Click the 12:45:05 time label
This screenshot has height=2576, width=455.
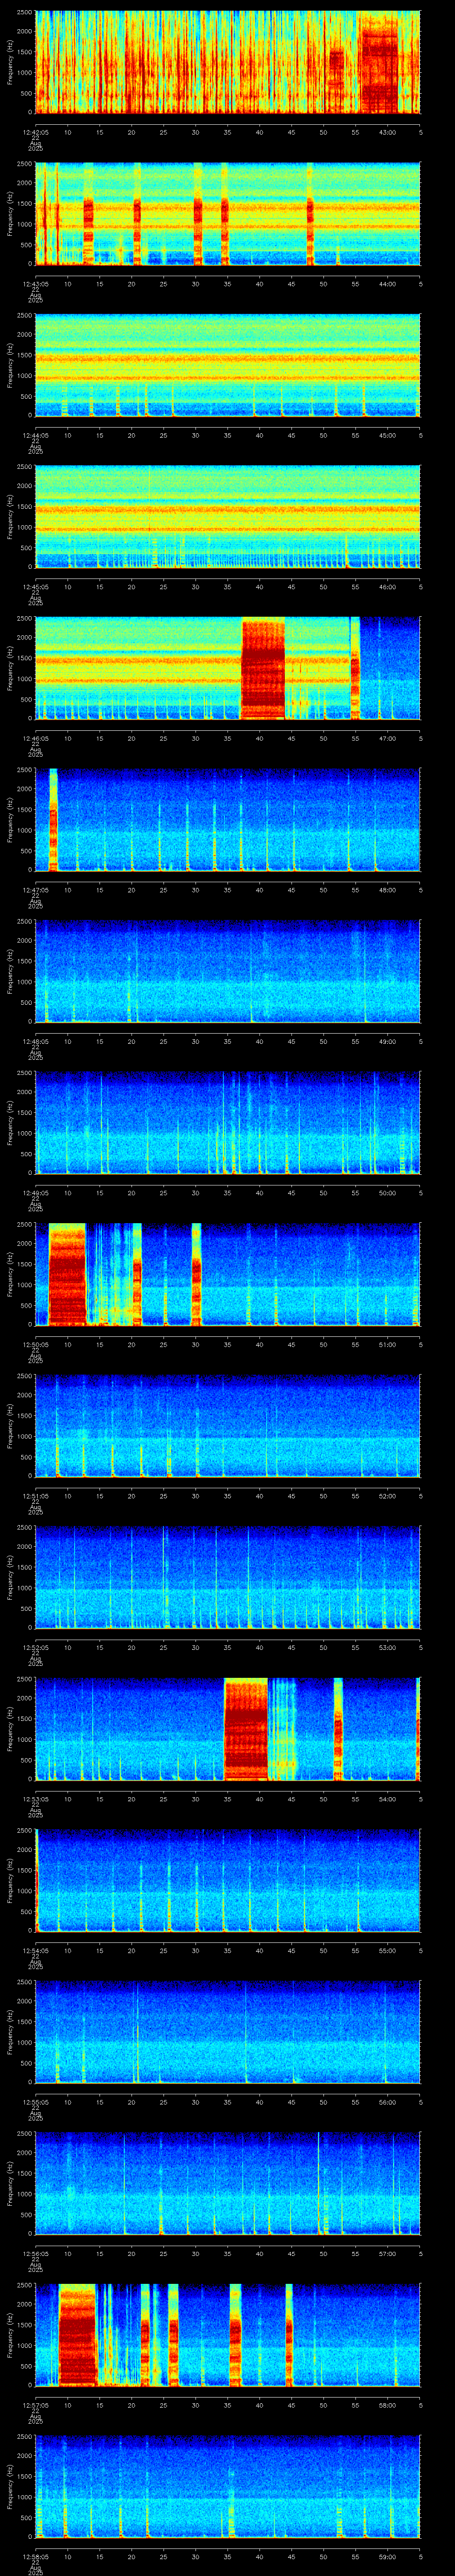click(36, 587)
